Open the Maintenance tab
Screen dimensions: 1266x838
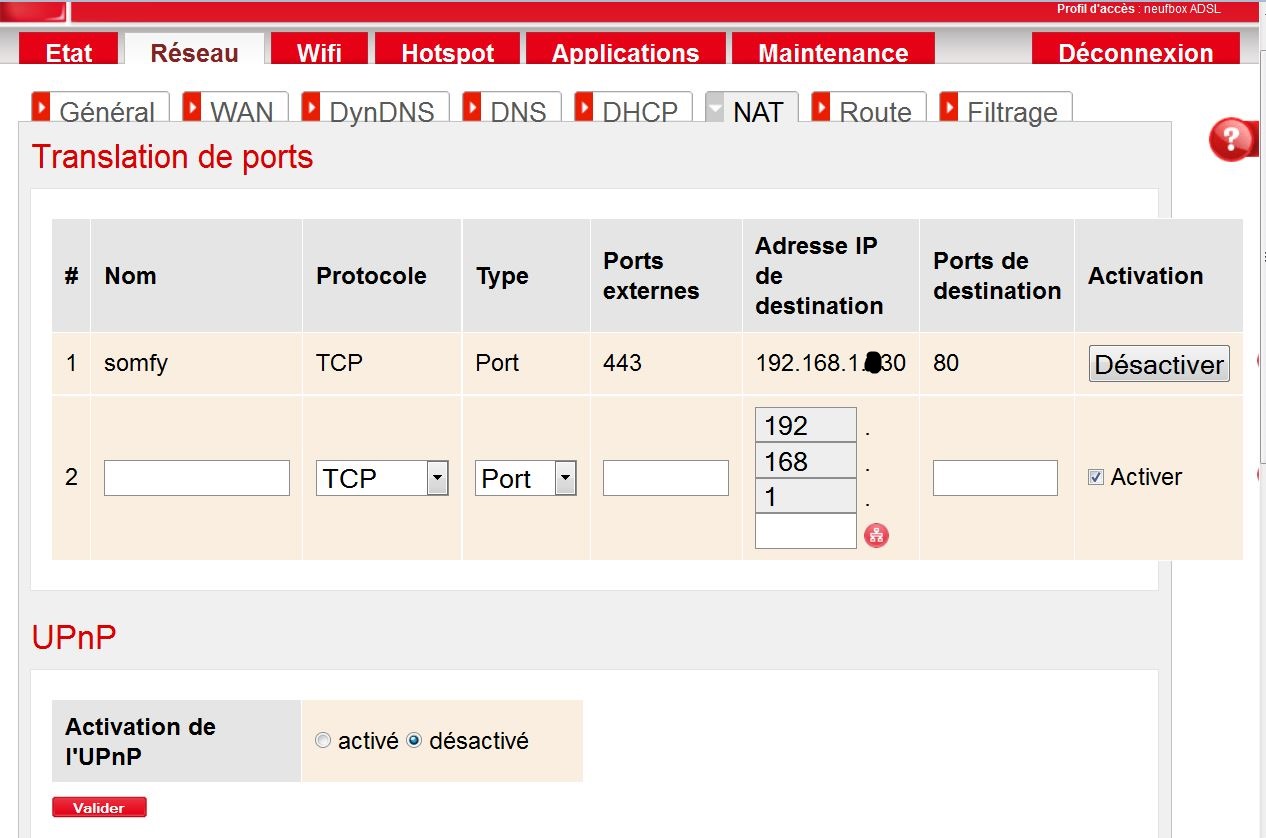pyautogui.click(x=833, y=52)
